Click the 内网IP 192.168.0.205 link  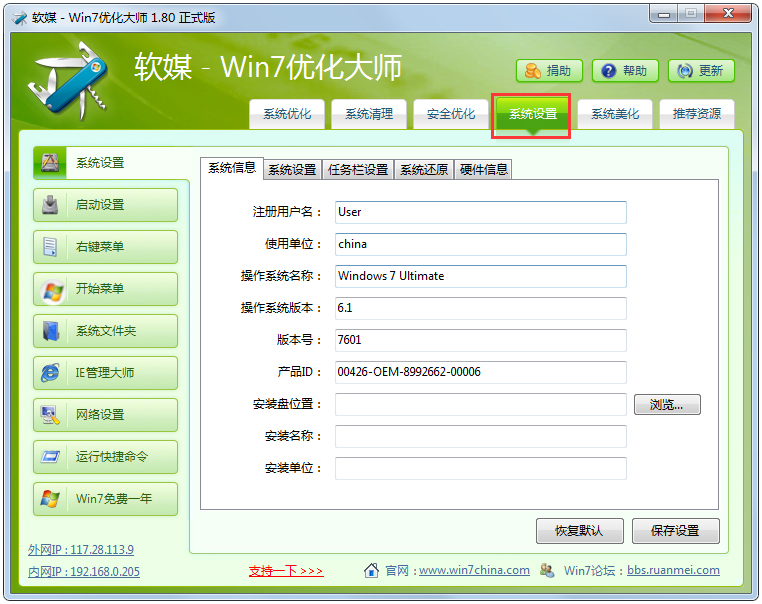point(84,572)
